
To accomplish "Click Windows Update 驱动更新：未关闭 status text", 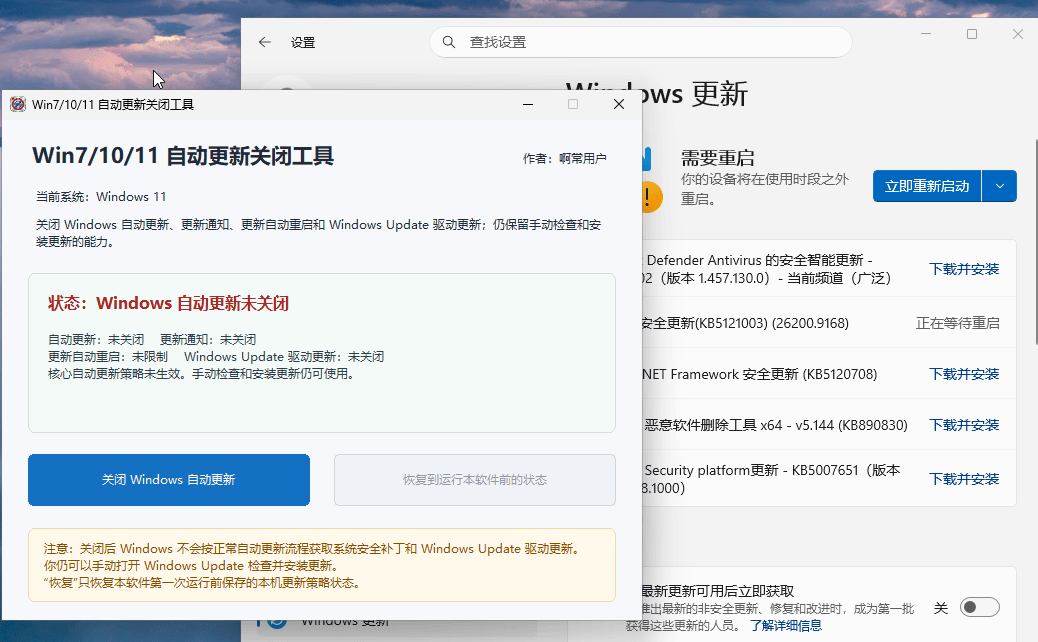I will point(284,357).
